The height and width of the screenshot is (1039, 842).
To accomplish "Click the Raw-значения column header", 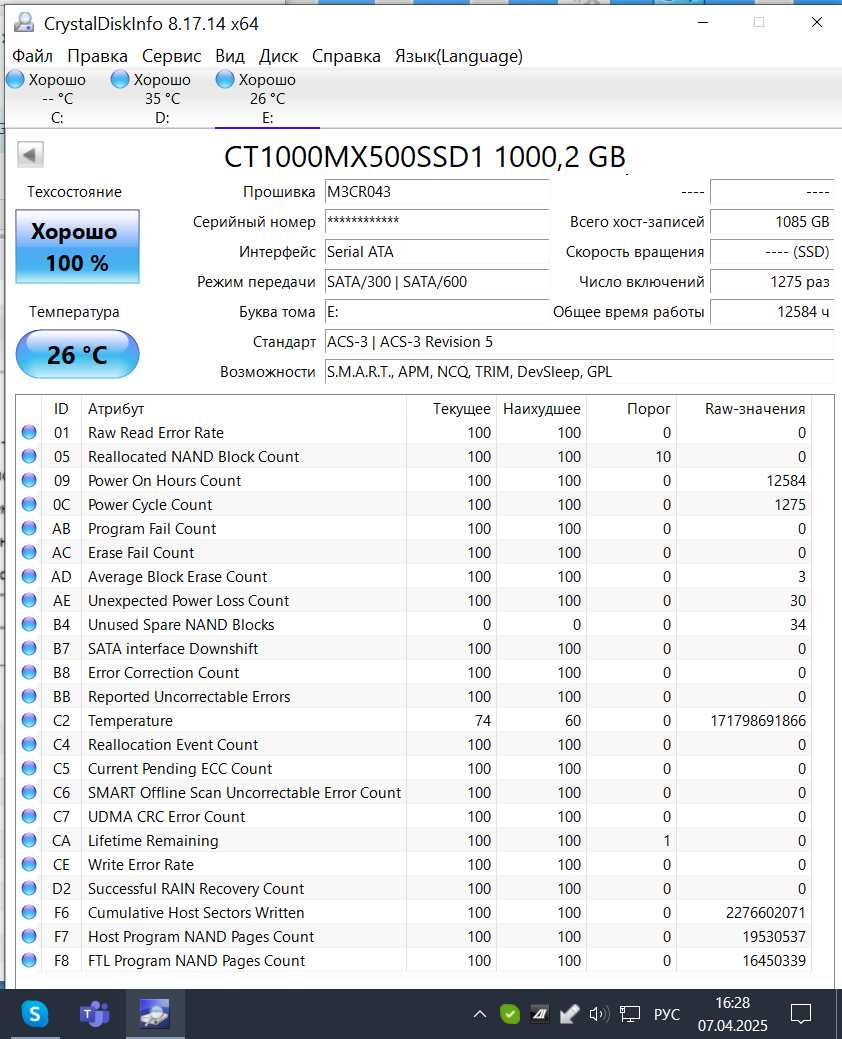I will point(755,409).
